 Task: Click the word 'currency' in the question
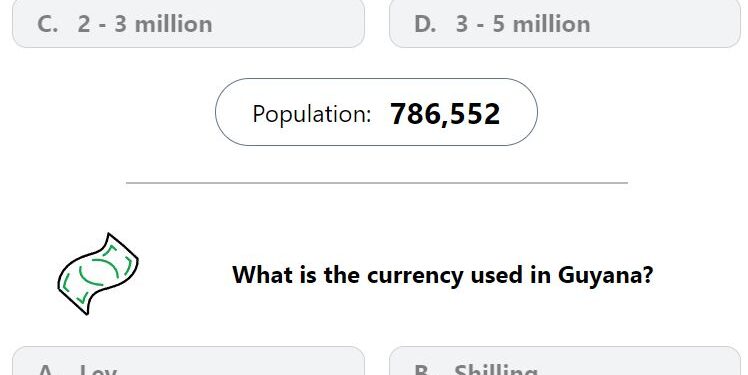[x=415, y=276]
